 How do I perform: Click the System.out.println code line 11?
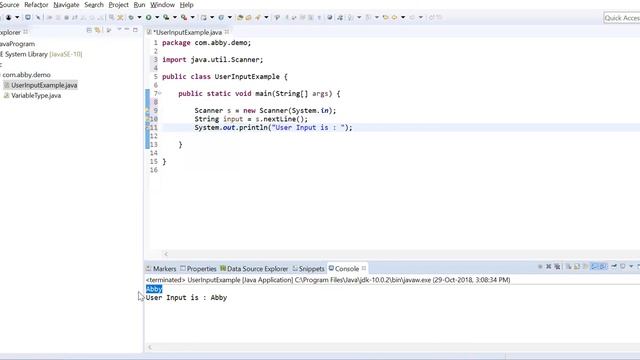tap(273, 127)
